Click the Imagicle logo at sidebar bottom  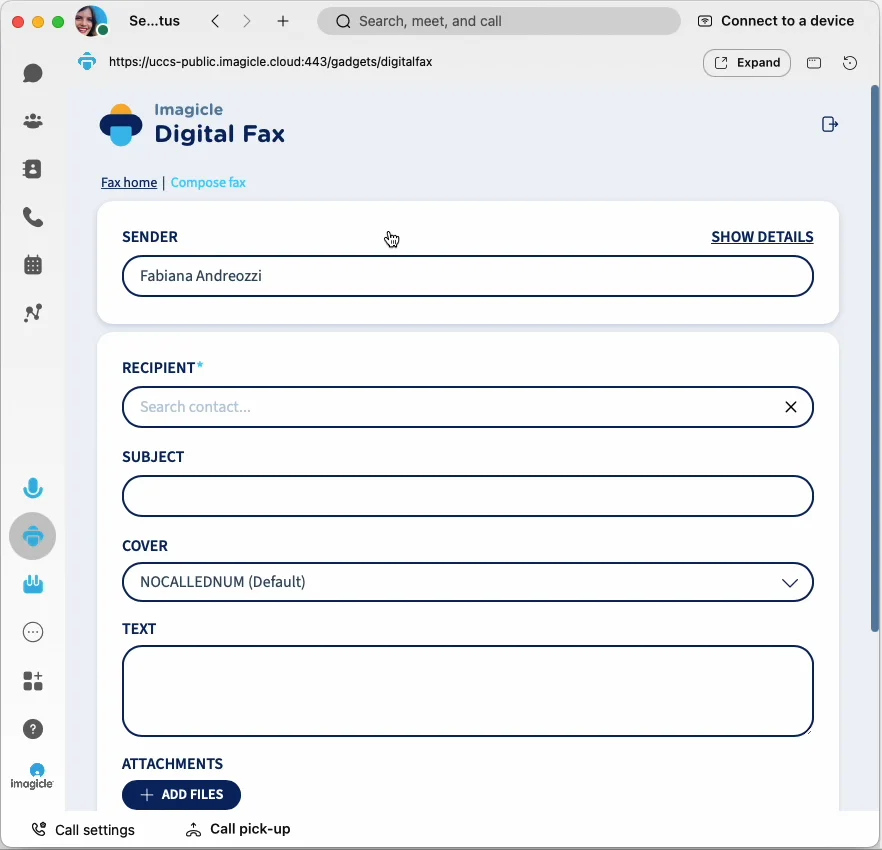click(x=32, y=777)
